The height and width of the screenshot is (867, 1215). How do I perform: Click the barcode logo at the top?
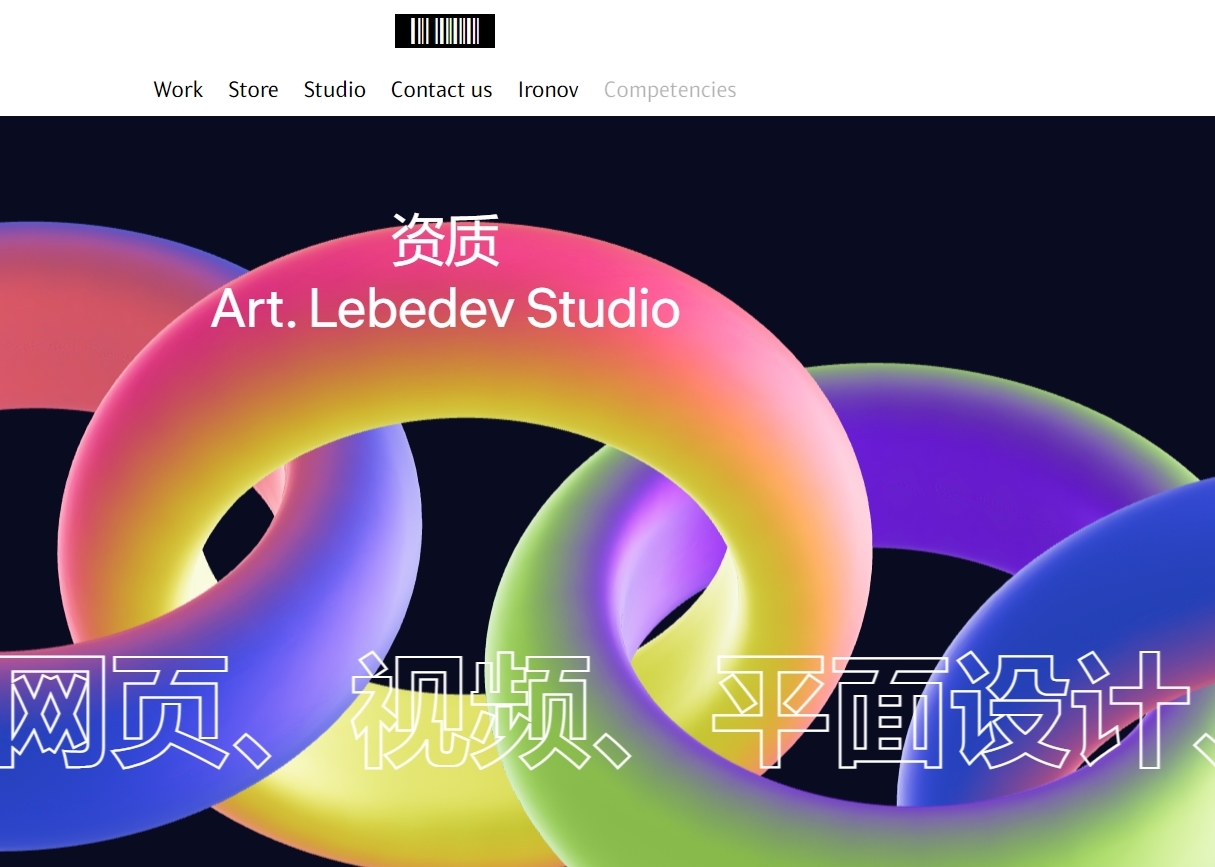coord(445,31)
